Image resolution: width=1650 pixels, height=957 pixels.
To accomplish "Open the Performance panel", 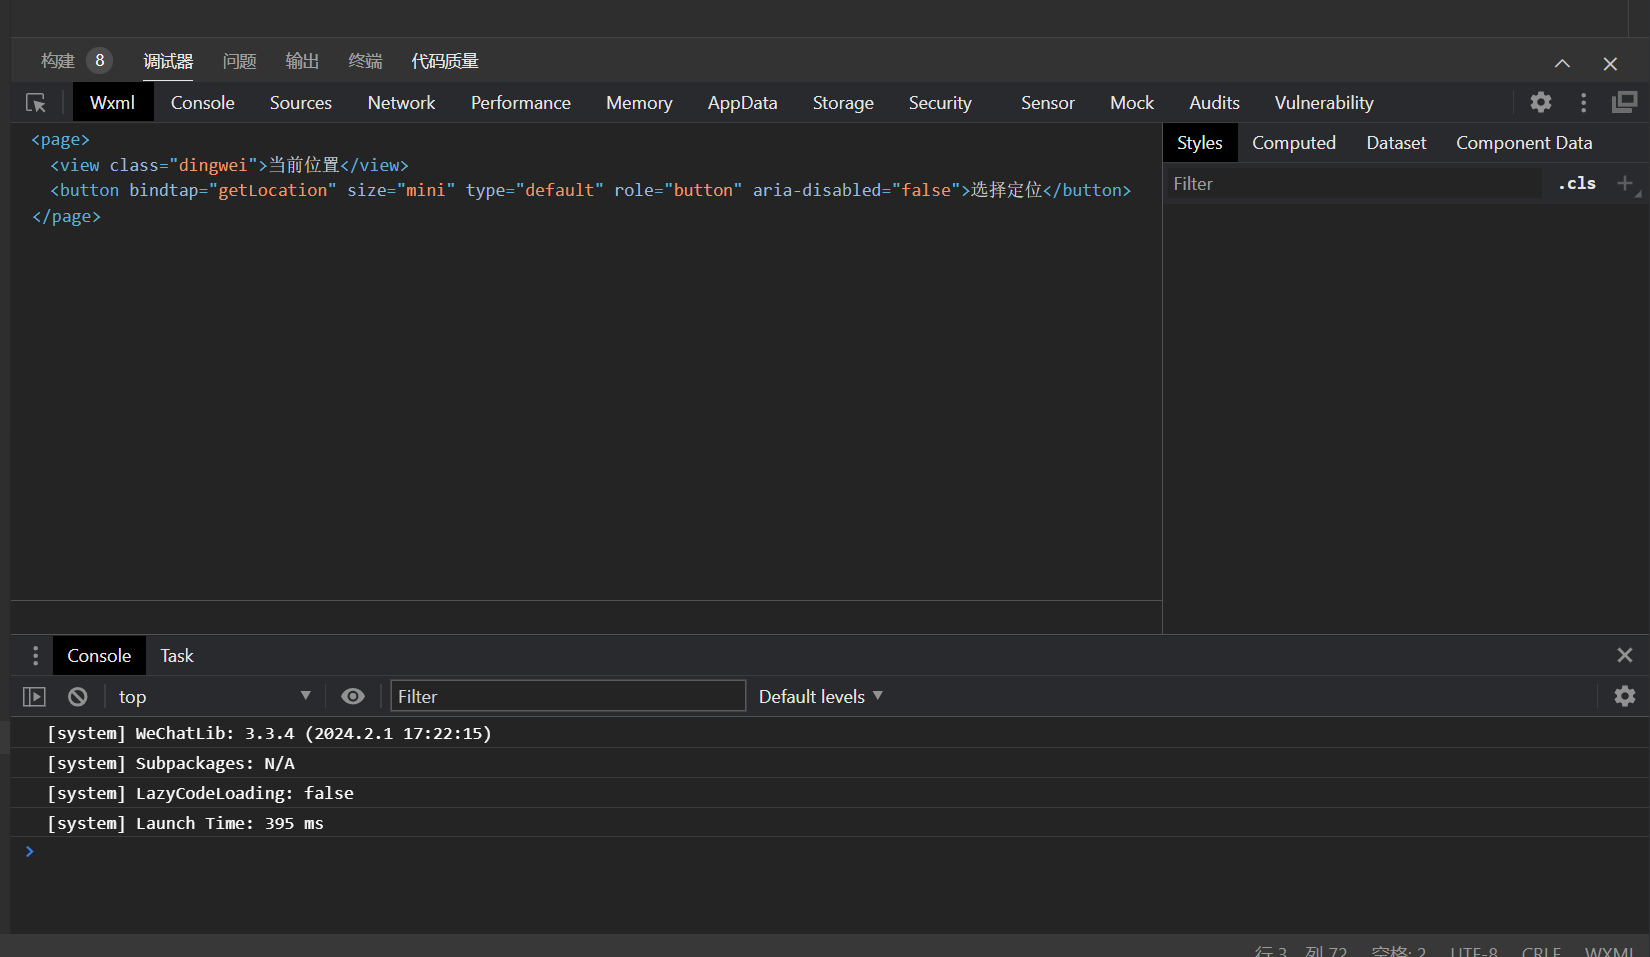I will (x=521, y=102).
